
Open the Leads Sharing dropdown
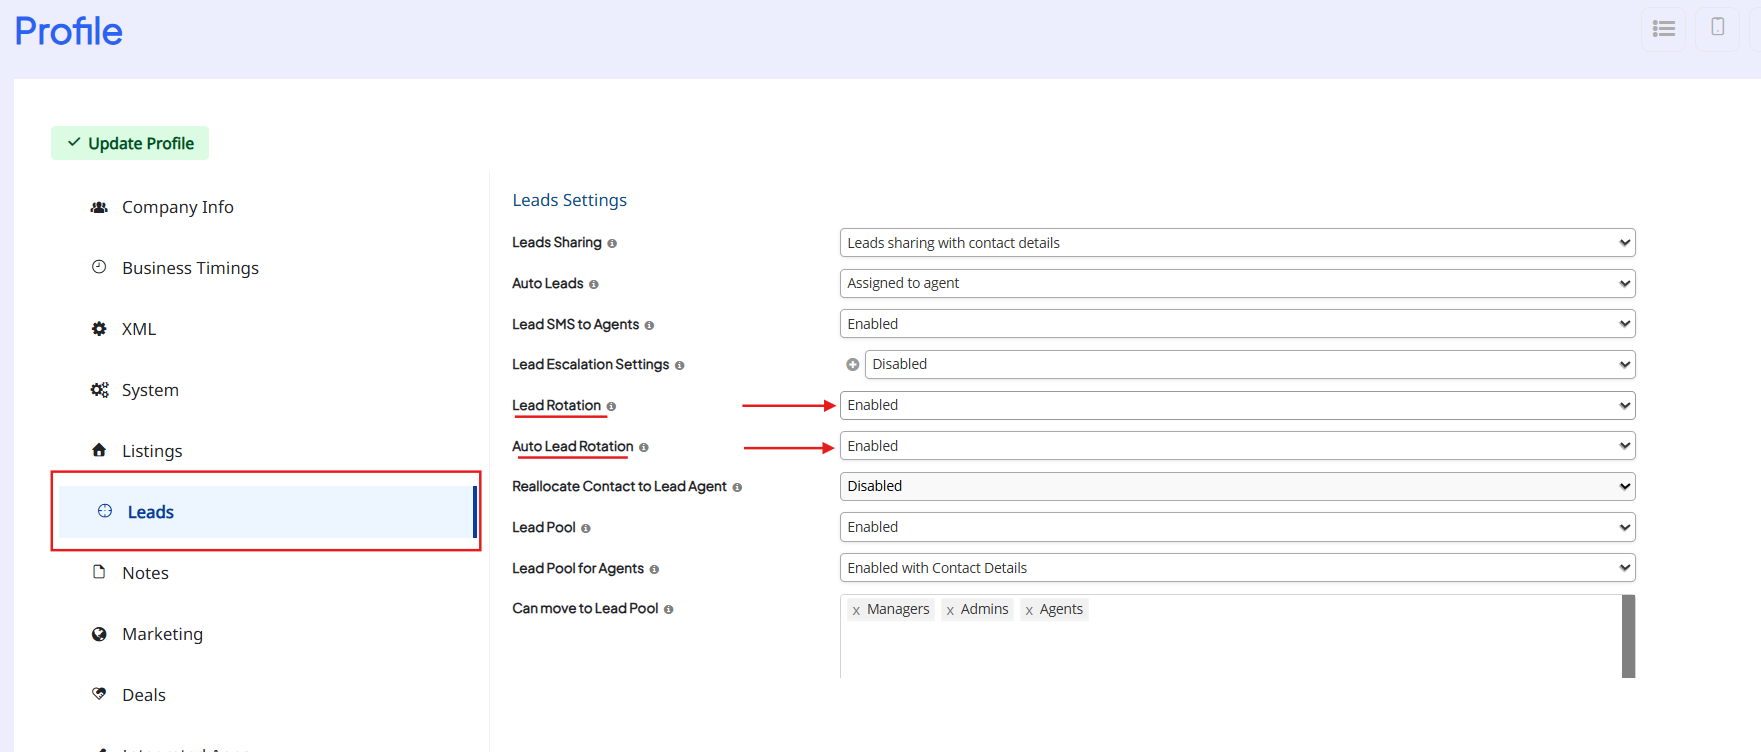coord(1237,243)
